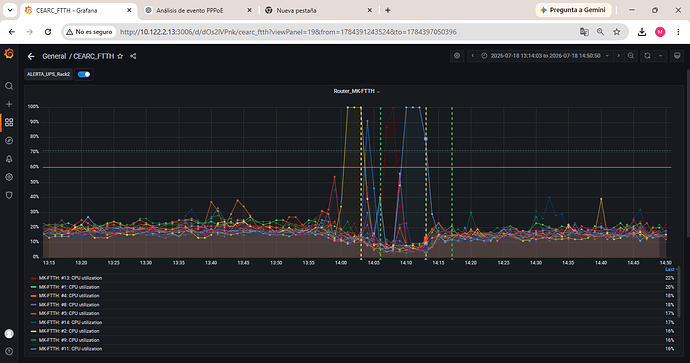Toggle series MK-FTTH: #2 CPU utilization
The width and height of the screenshot is (690, 363).
[x=69, y=331]
